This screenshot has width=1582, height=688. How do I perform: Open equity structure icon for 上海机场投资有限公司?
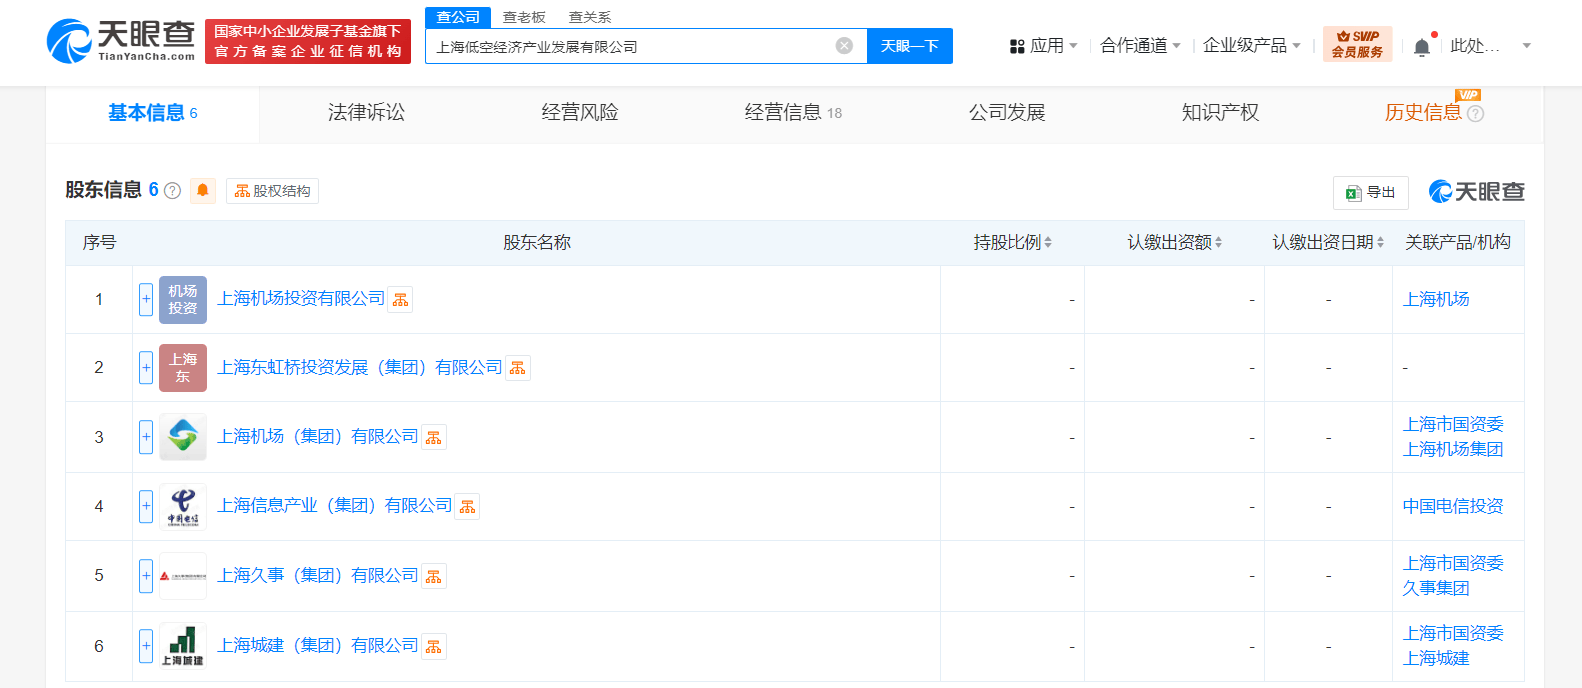(400, 300)
